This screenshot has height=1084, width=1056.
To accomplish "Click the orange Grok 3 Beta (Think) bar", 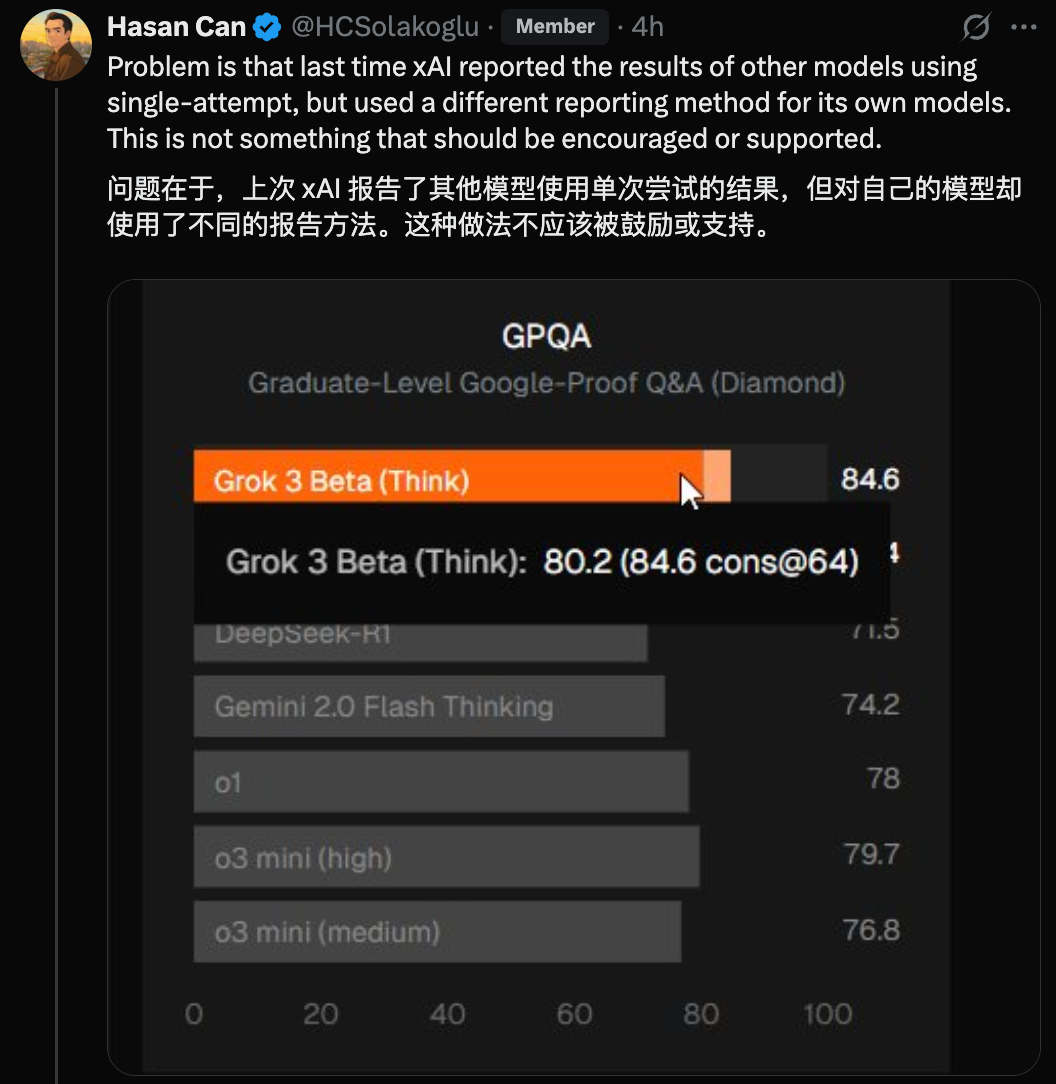I will (x=448, y=476).
